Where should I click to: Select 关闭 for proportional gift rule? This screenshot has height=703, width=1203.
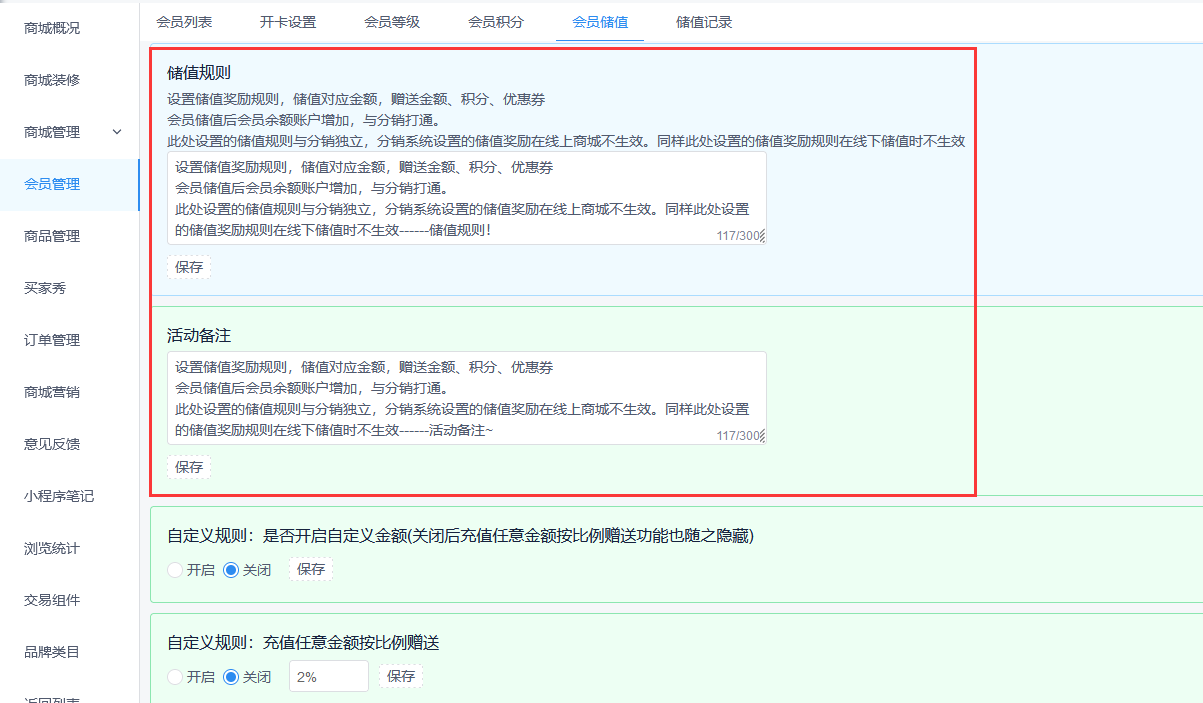click(232, 677)
